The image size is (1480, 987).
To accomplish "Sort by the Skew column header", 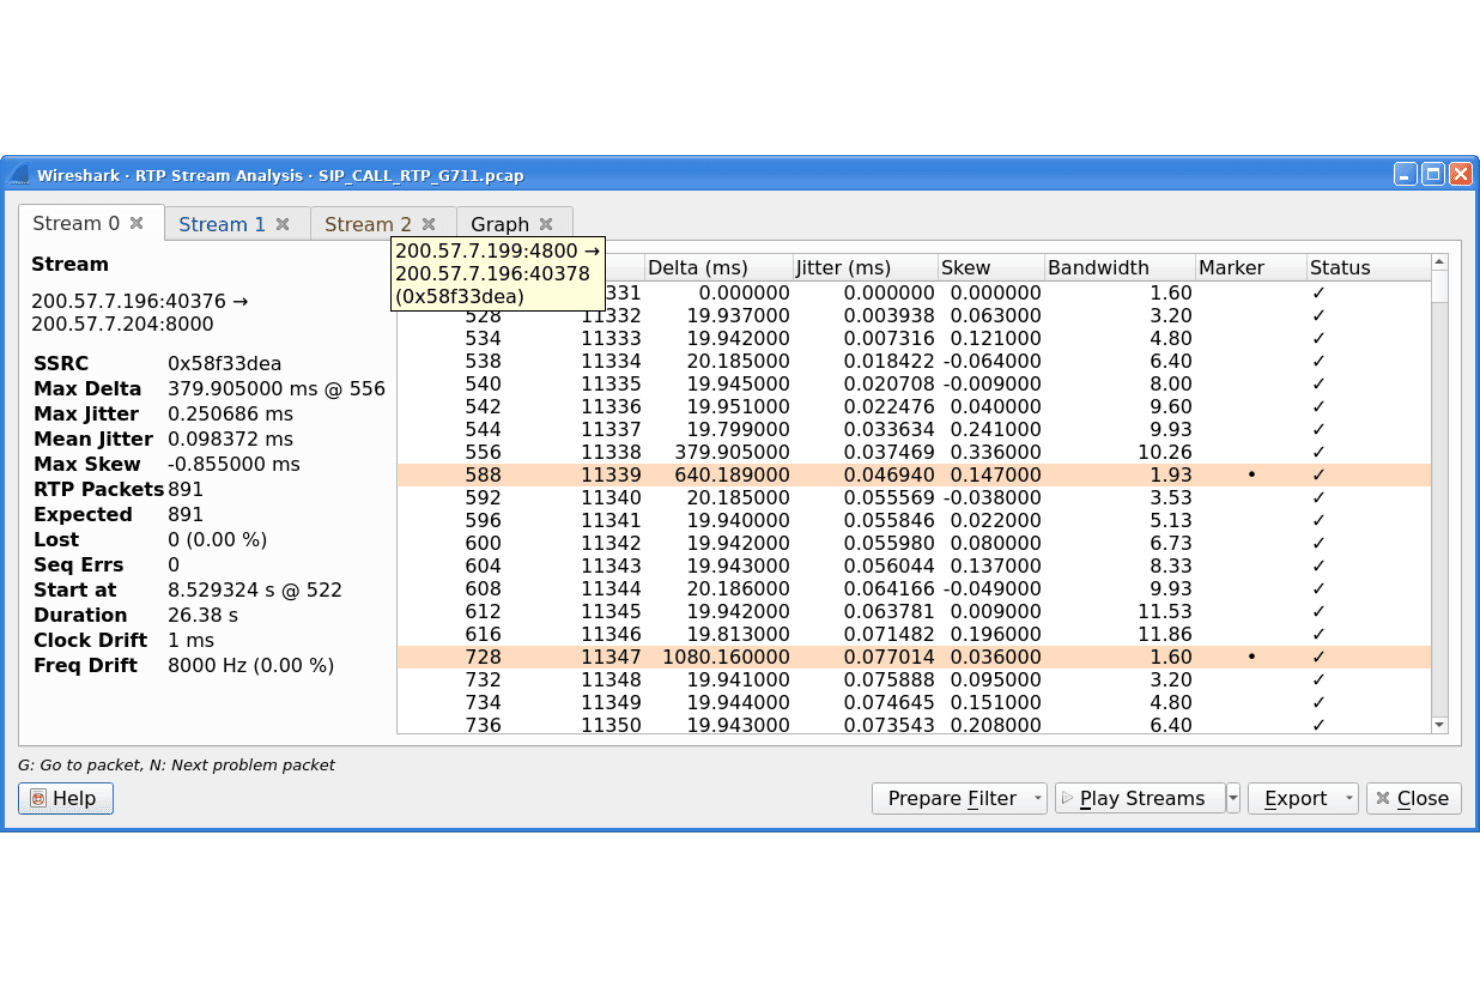I will point(991,268).
